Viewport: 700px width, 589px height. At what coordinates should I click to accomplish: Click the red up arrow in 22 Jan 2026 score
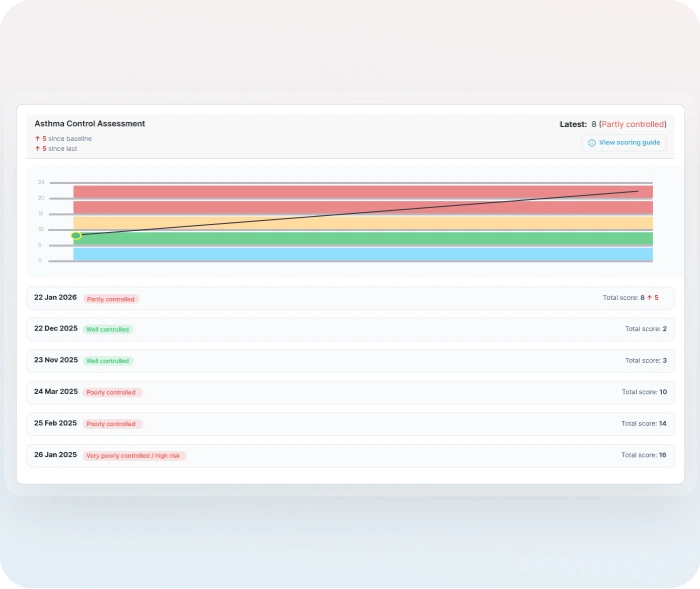click(x=650, y=298)
